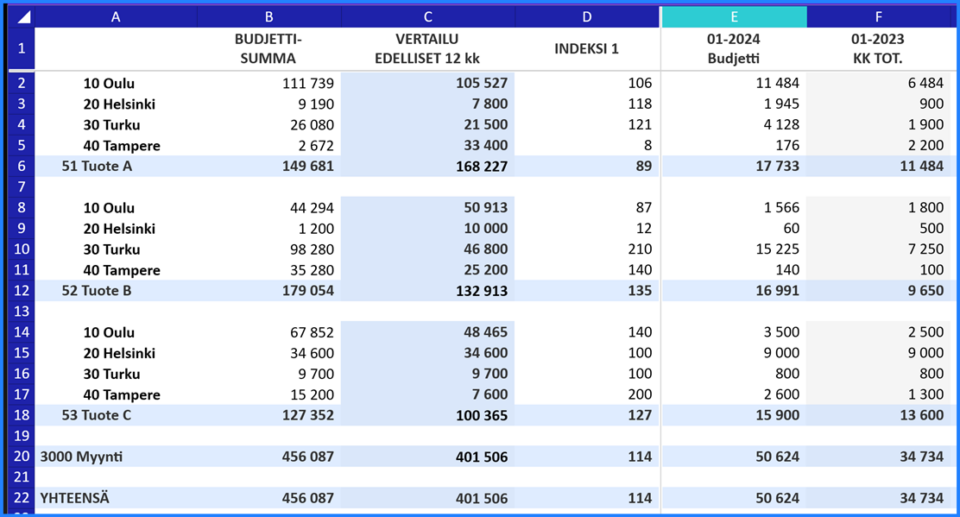Click the select-all corner triangle
960x517 pixels.
[22, 17]
